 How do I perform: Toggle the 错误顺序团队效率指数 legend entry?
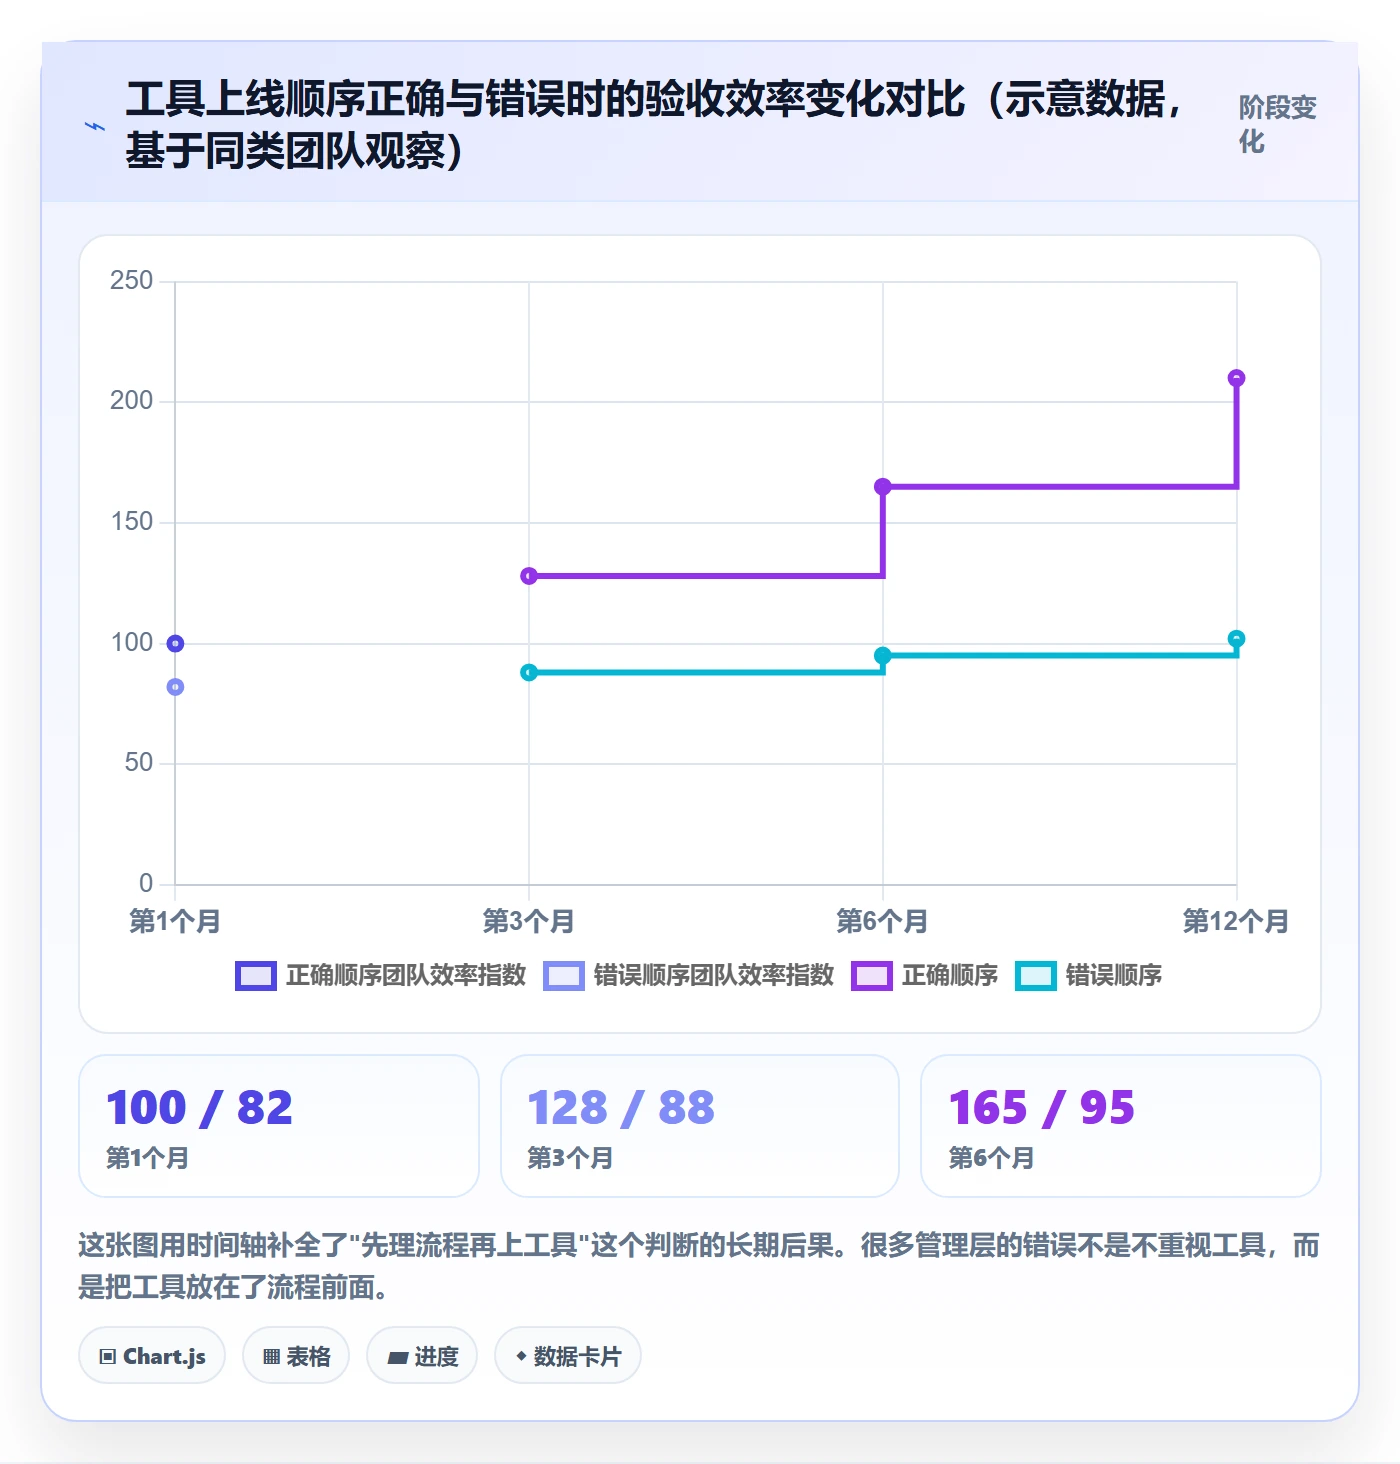click(x=689, y=975)
